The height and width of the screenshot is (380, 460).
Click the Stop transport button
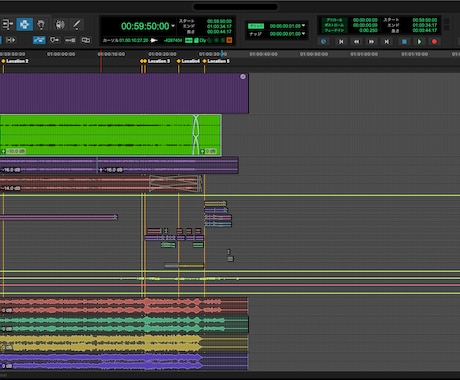(404, 42)
